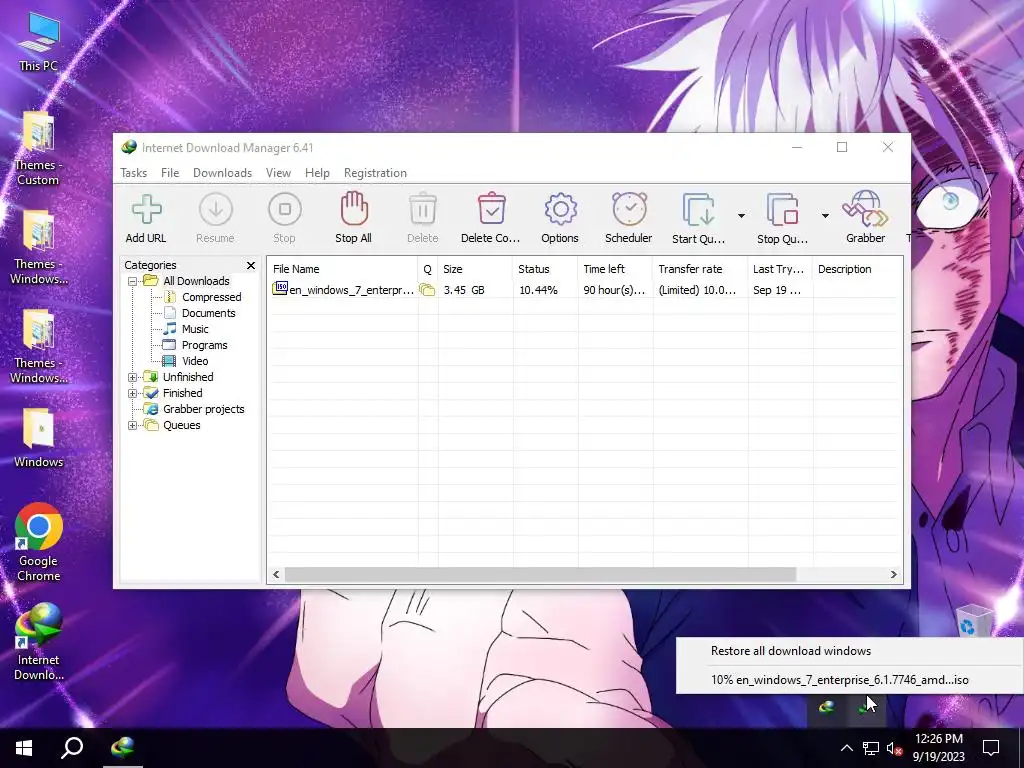Viewport: 1024px width, 768px height.
Task: Select the Google Chrome desktop shortcut
Action: (x=39, y=542)
